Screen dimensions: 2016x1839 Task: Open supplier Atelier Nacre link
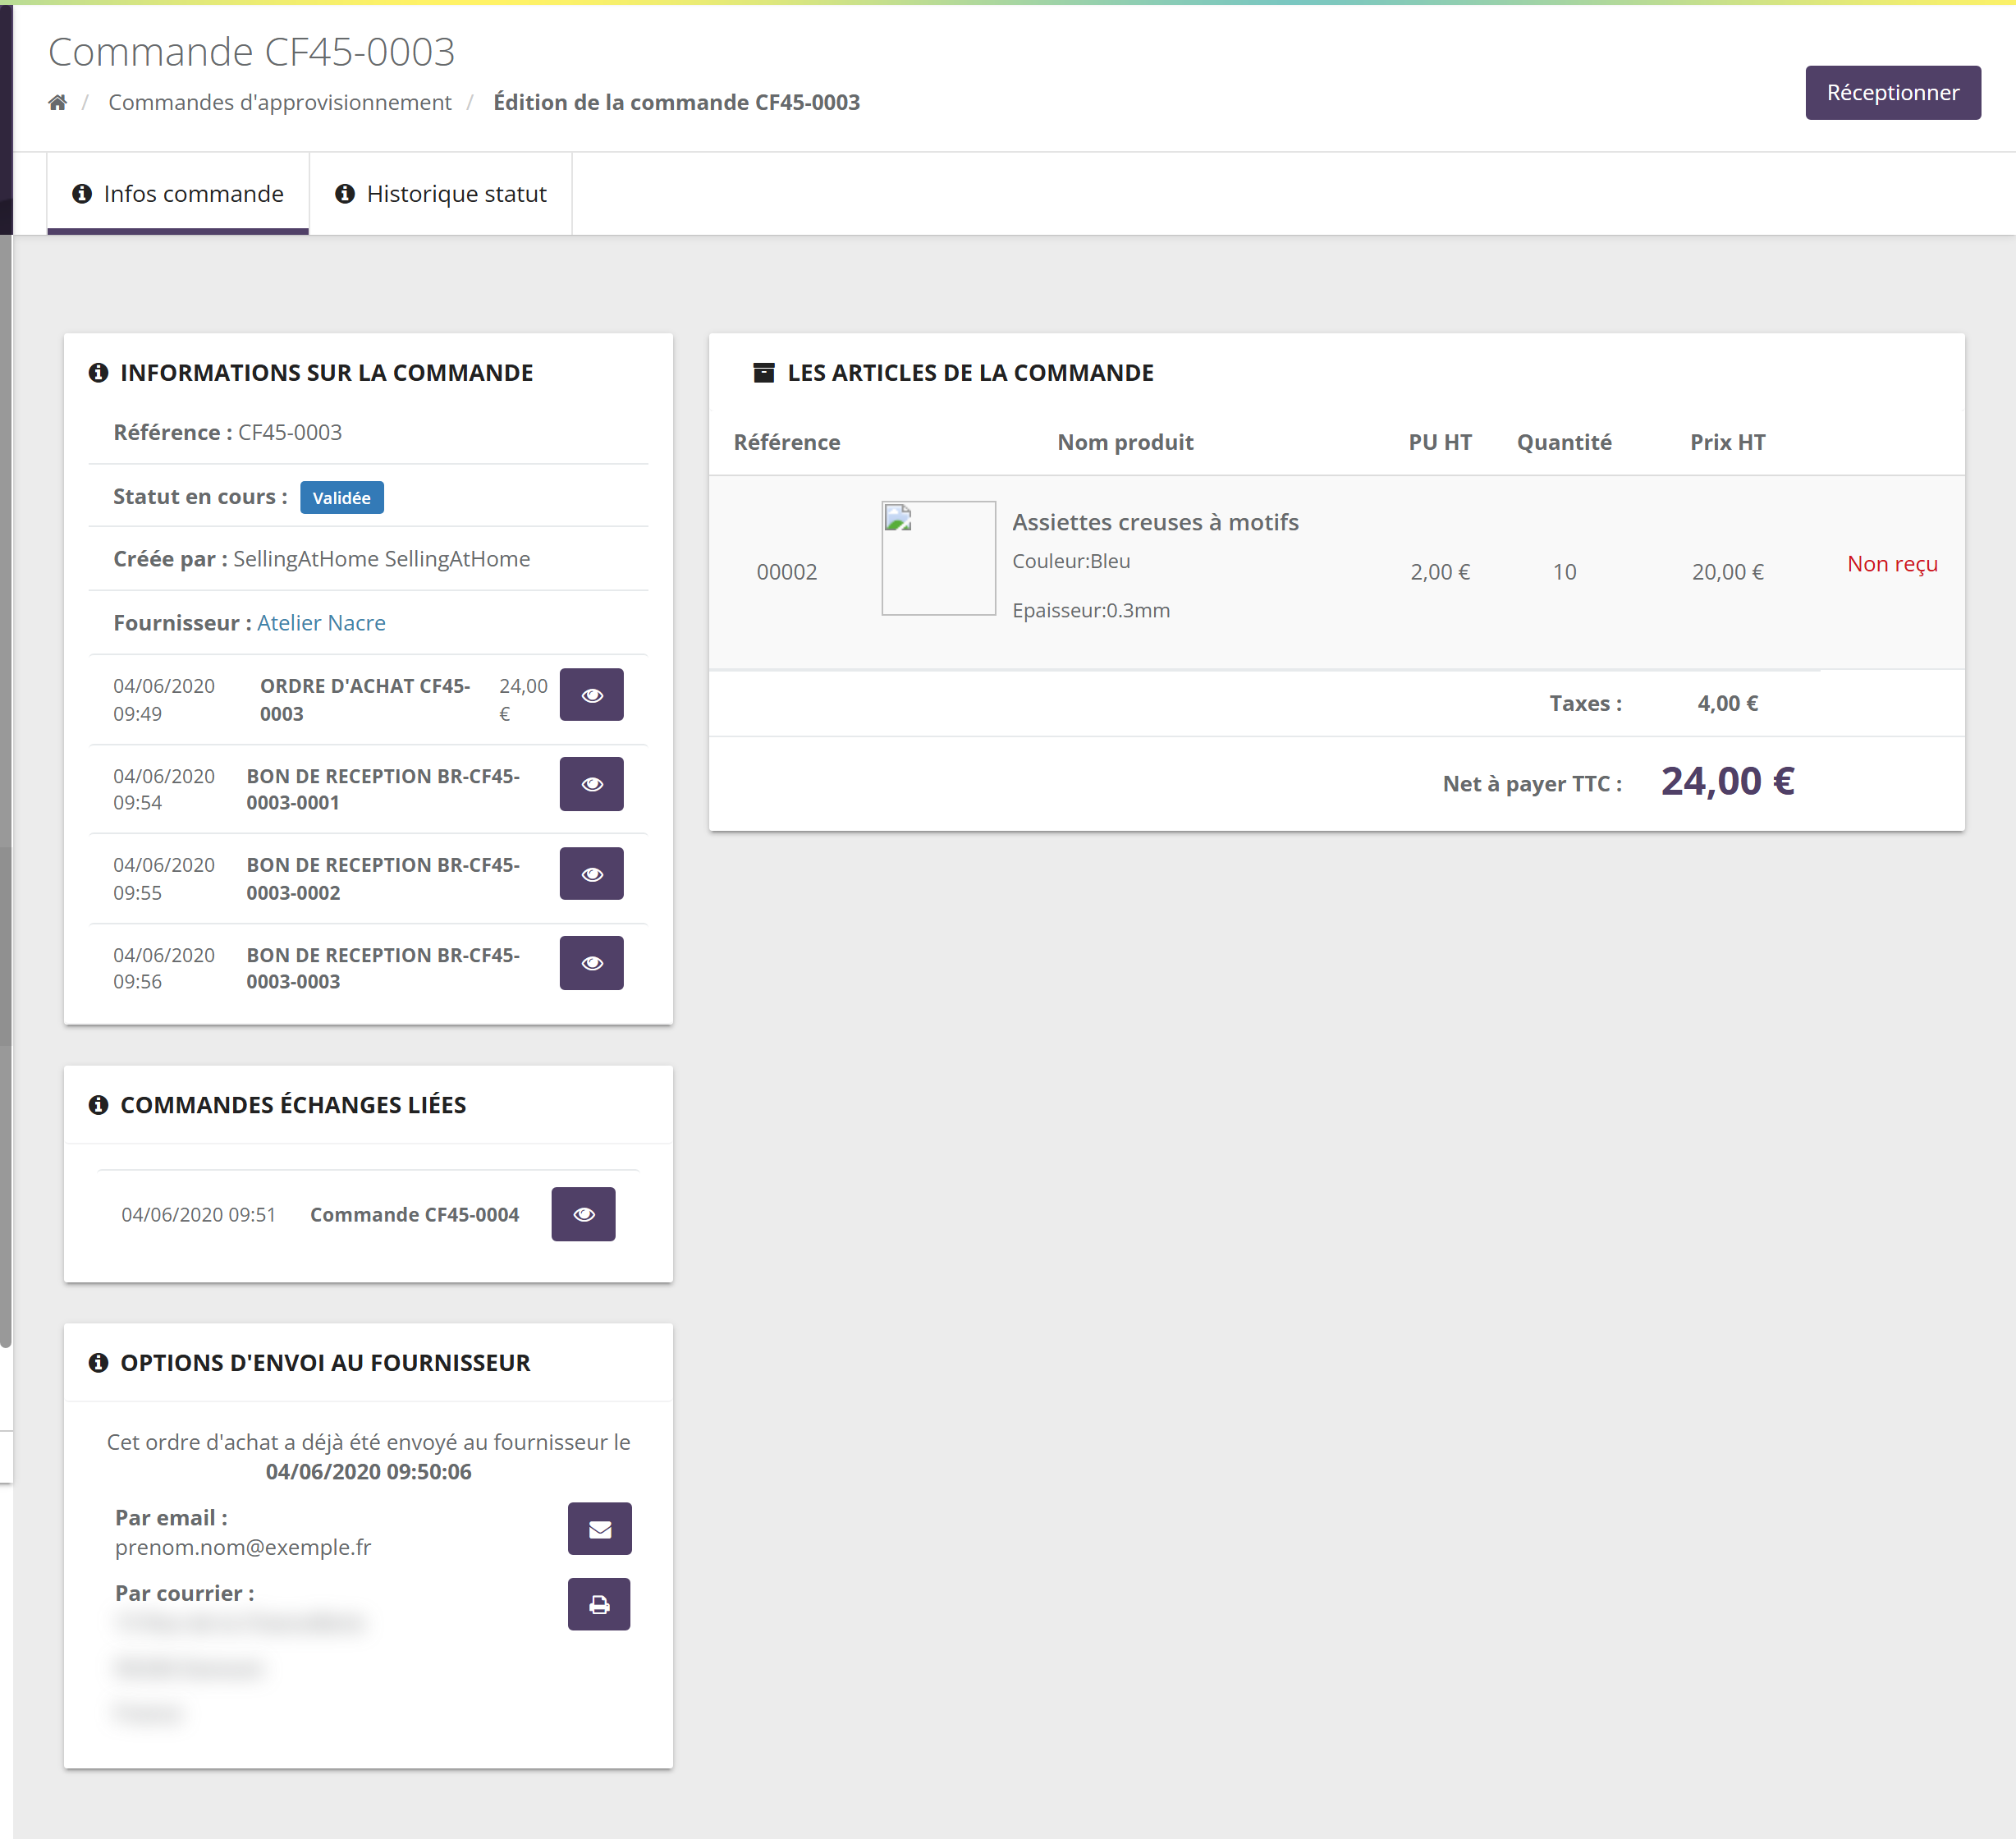[321, 623]
